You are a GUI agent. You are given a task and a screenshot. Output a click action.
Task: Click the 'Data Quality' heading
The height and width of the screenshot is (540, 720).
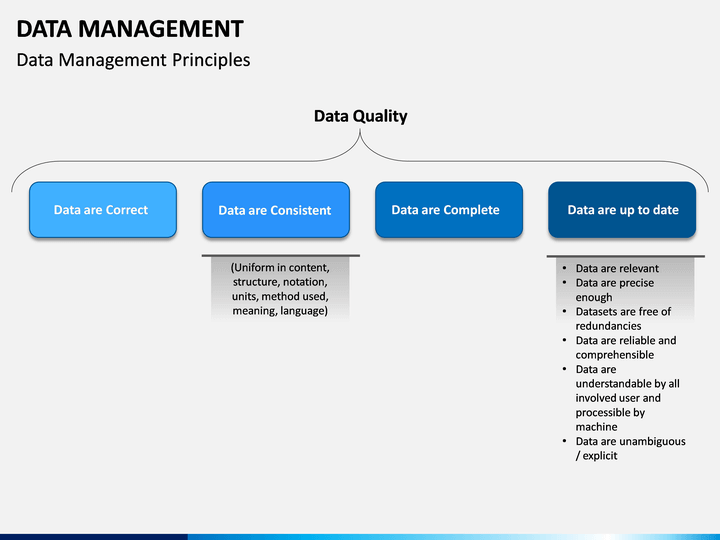360,116
